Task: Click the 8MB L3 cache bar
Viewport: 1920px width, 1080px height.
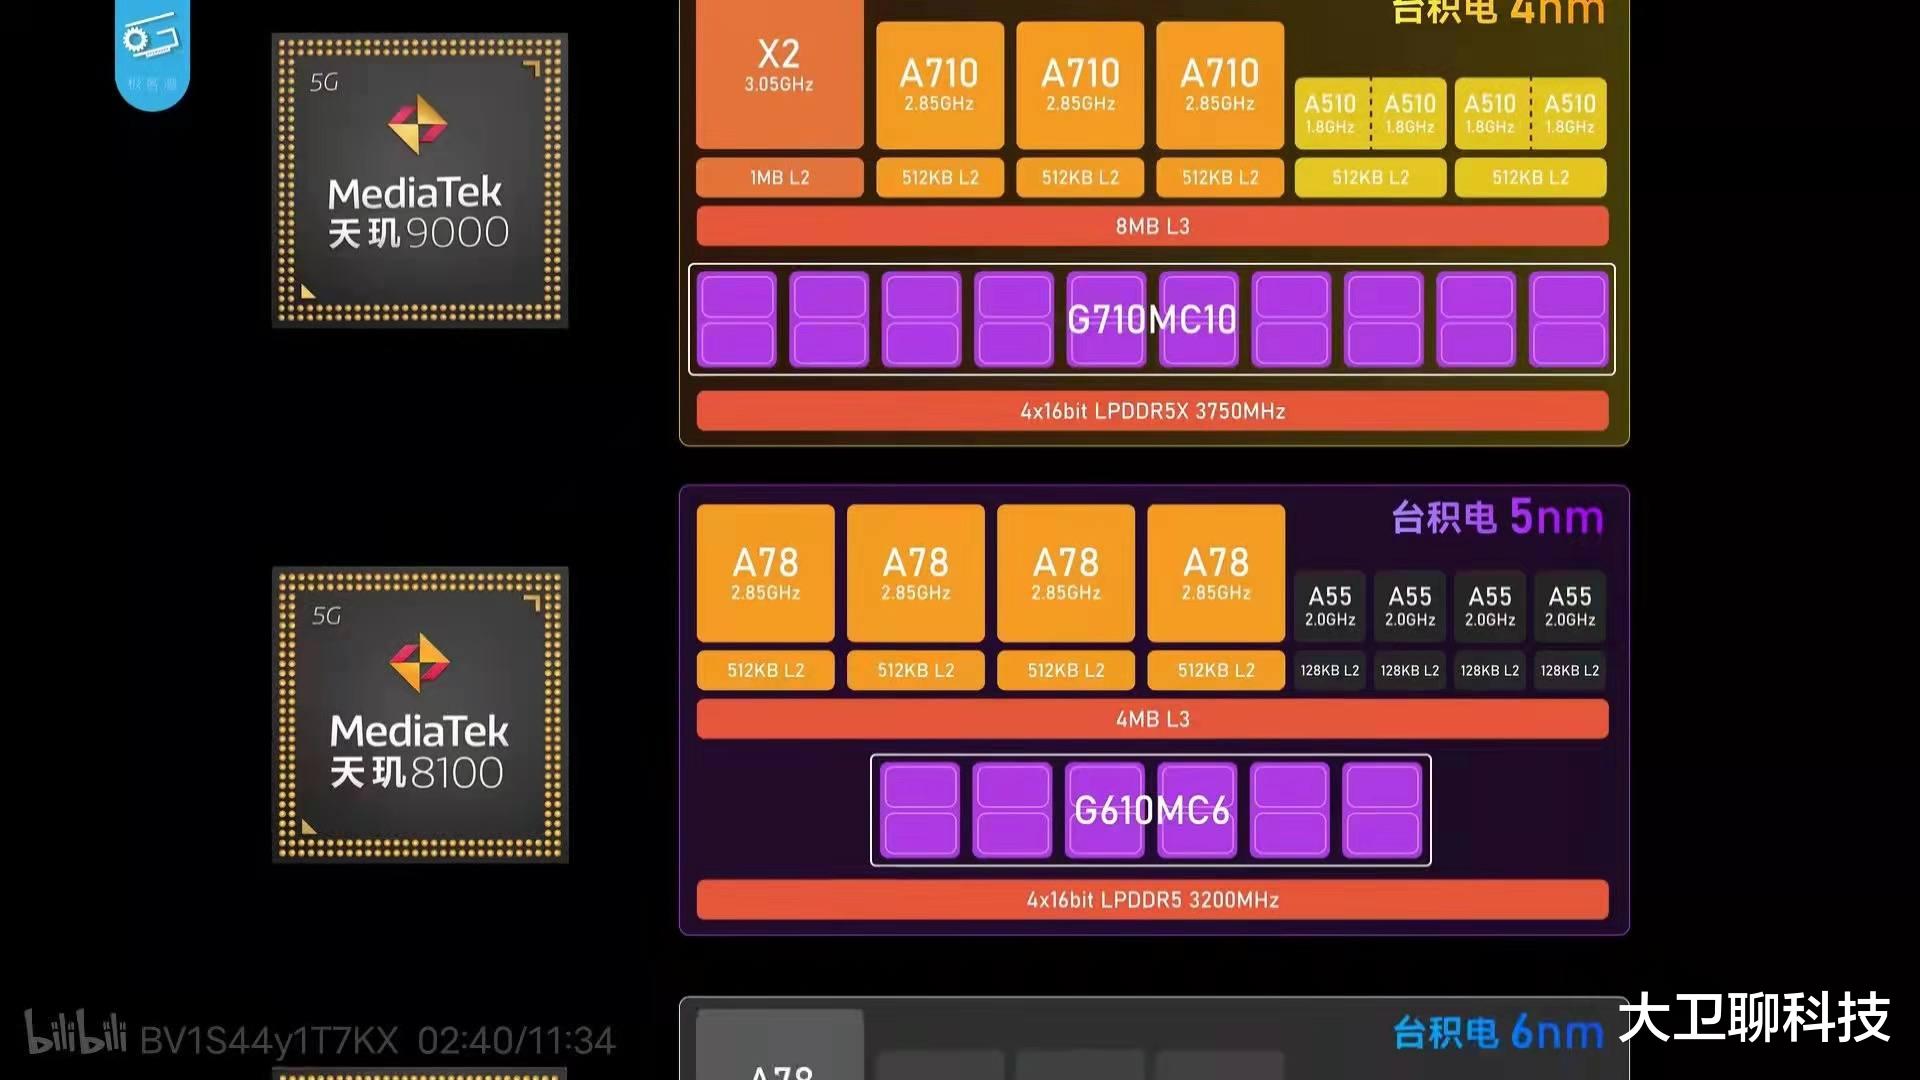Action: pyautogui.click(x=1152, y=226)
